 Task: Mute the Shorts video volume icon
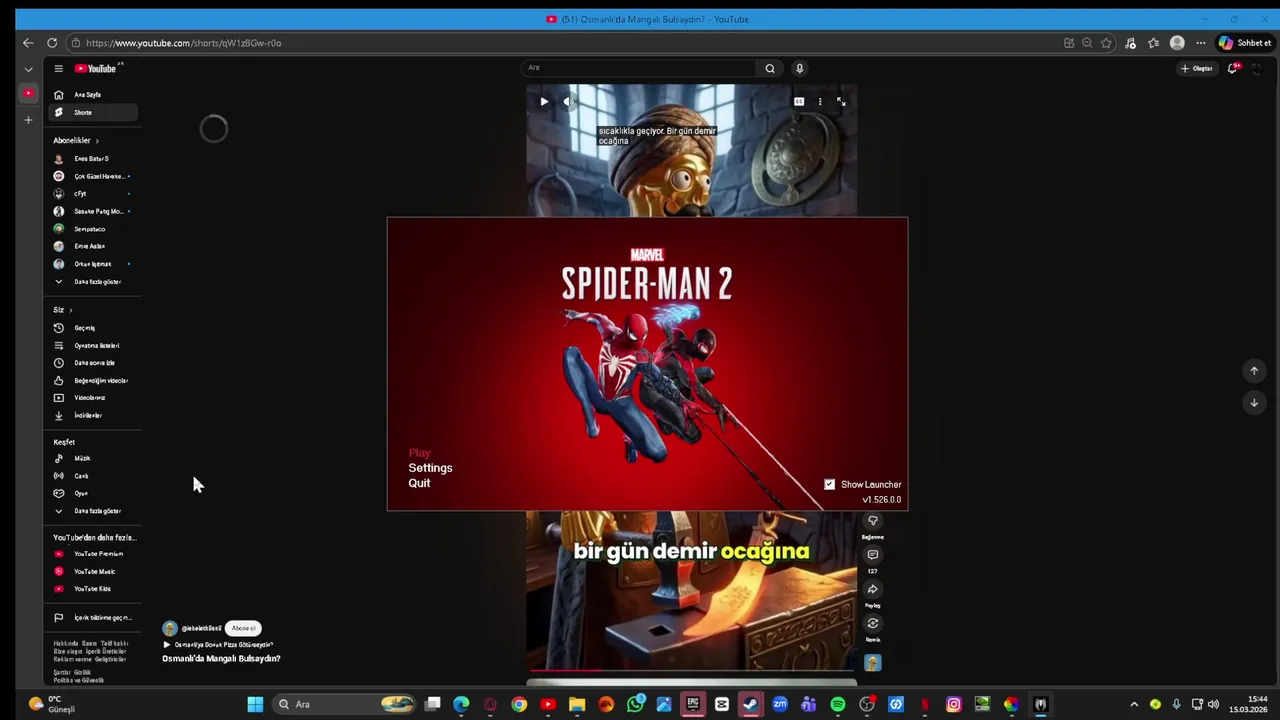568,101
